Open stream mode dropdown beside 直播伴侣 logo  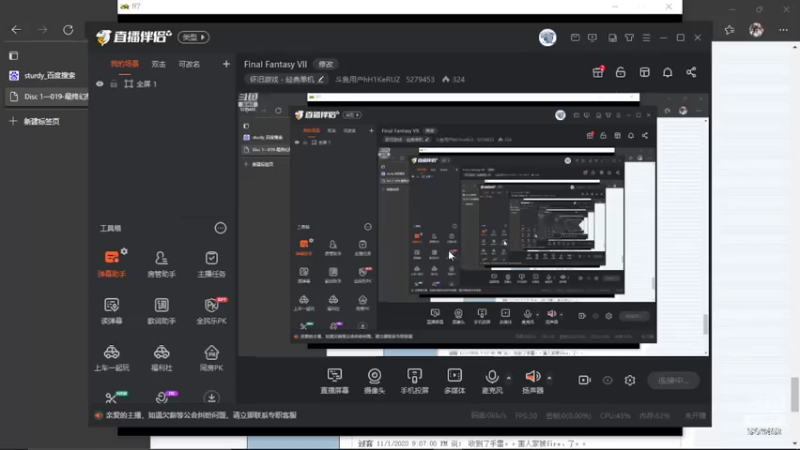pos(193,37)
